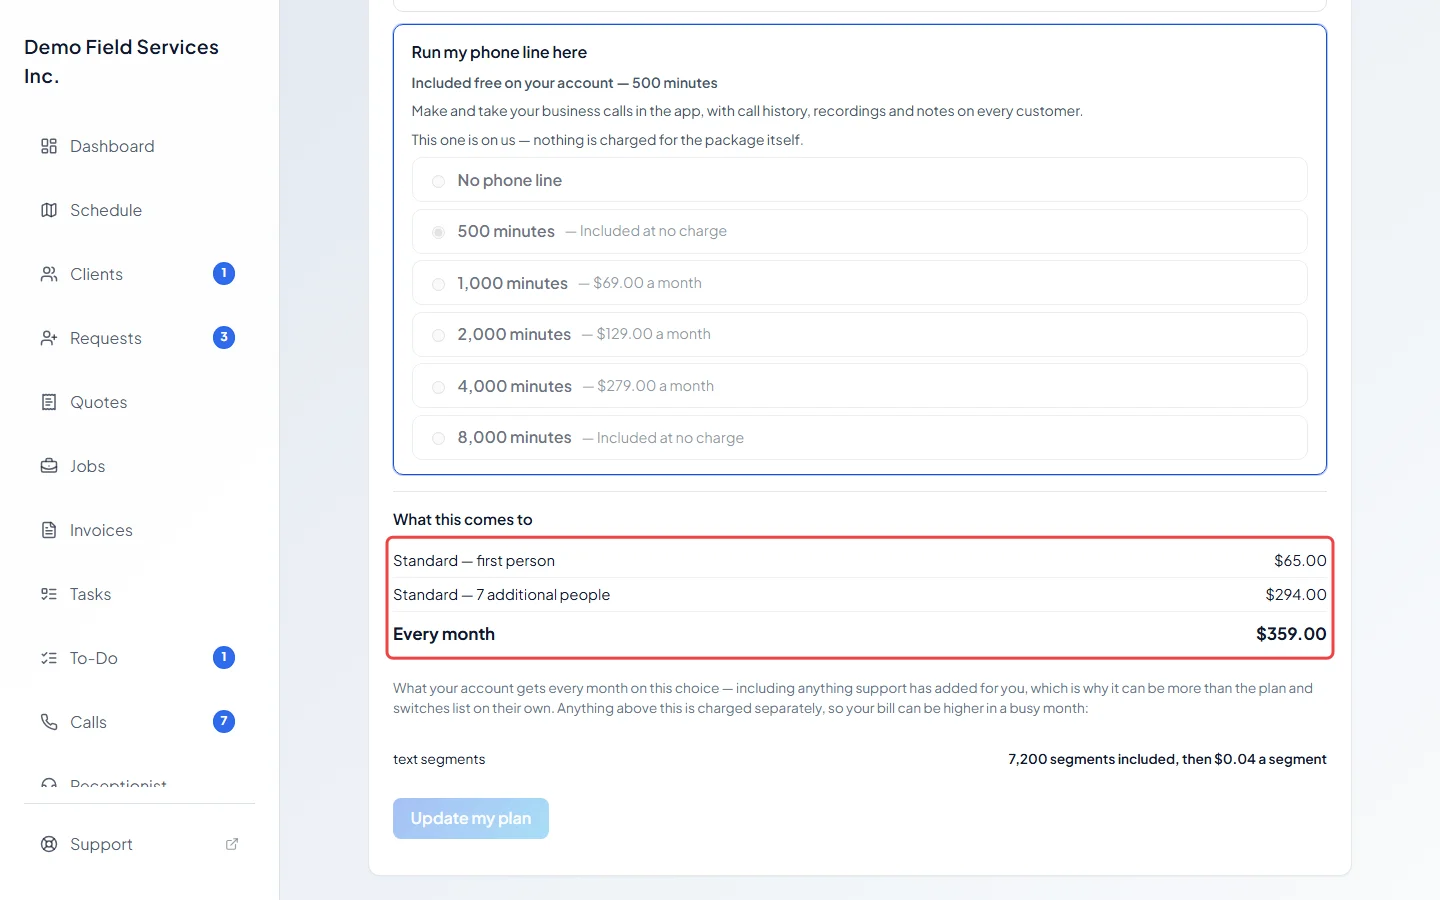Click the 7,200 segments included text
Viewport: 1440px width, 900px height.
click(x=1167, y=759)
